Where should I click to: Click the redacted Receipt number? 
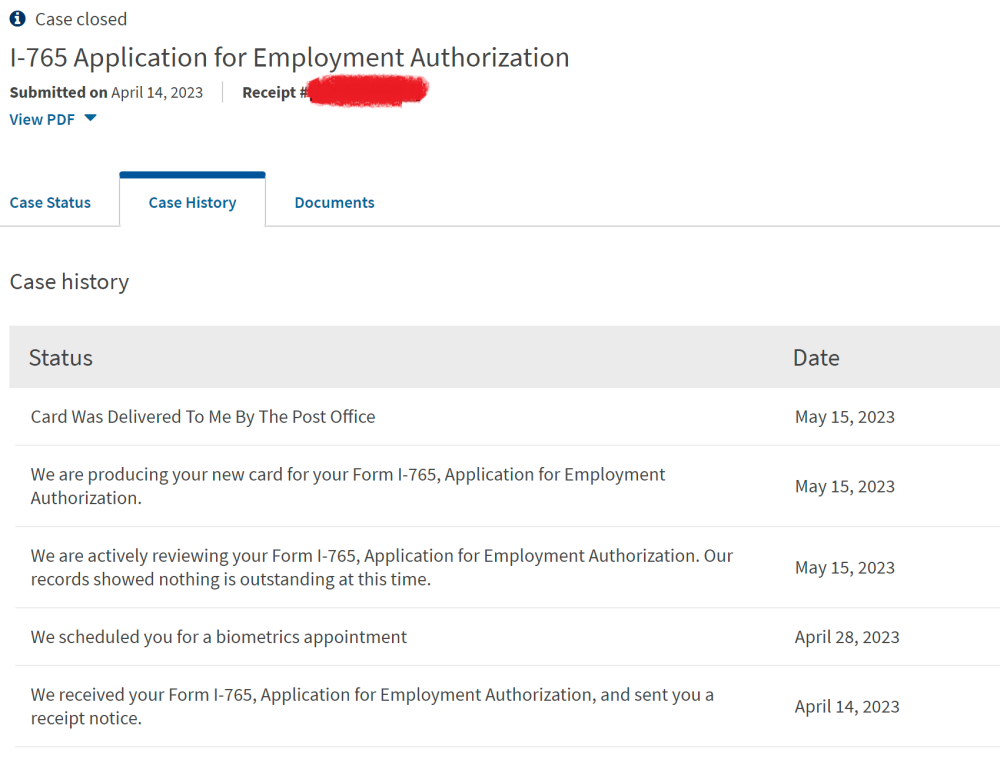tap(368, 91)
